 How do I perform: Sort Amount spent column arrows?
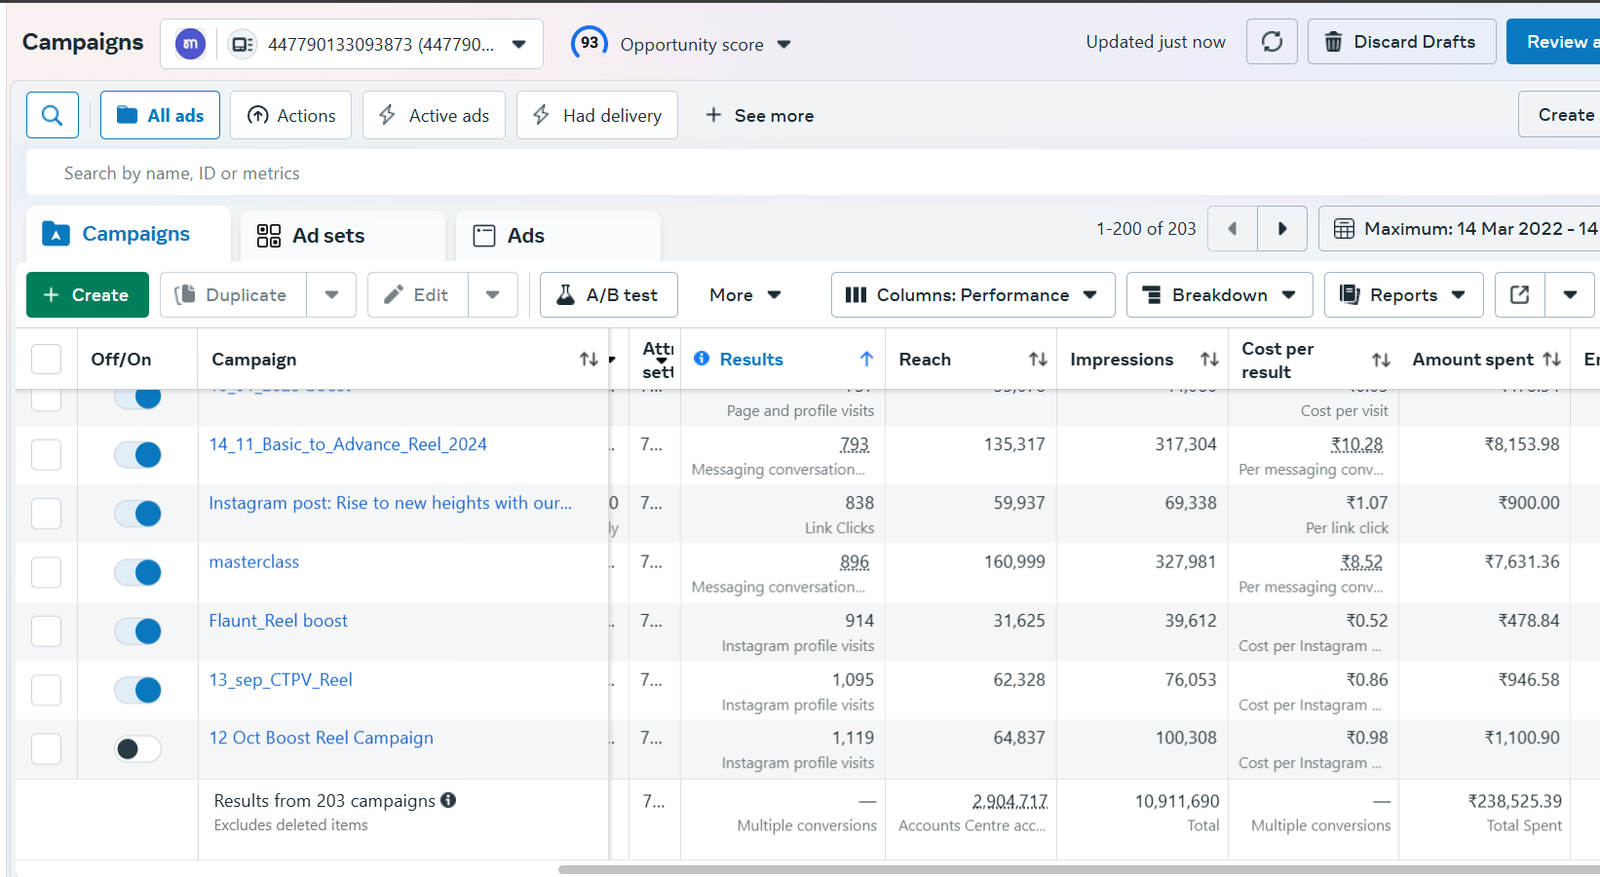coord(1551,359)
